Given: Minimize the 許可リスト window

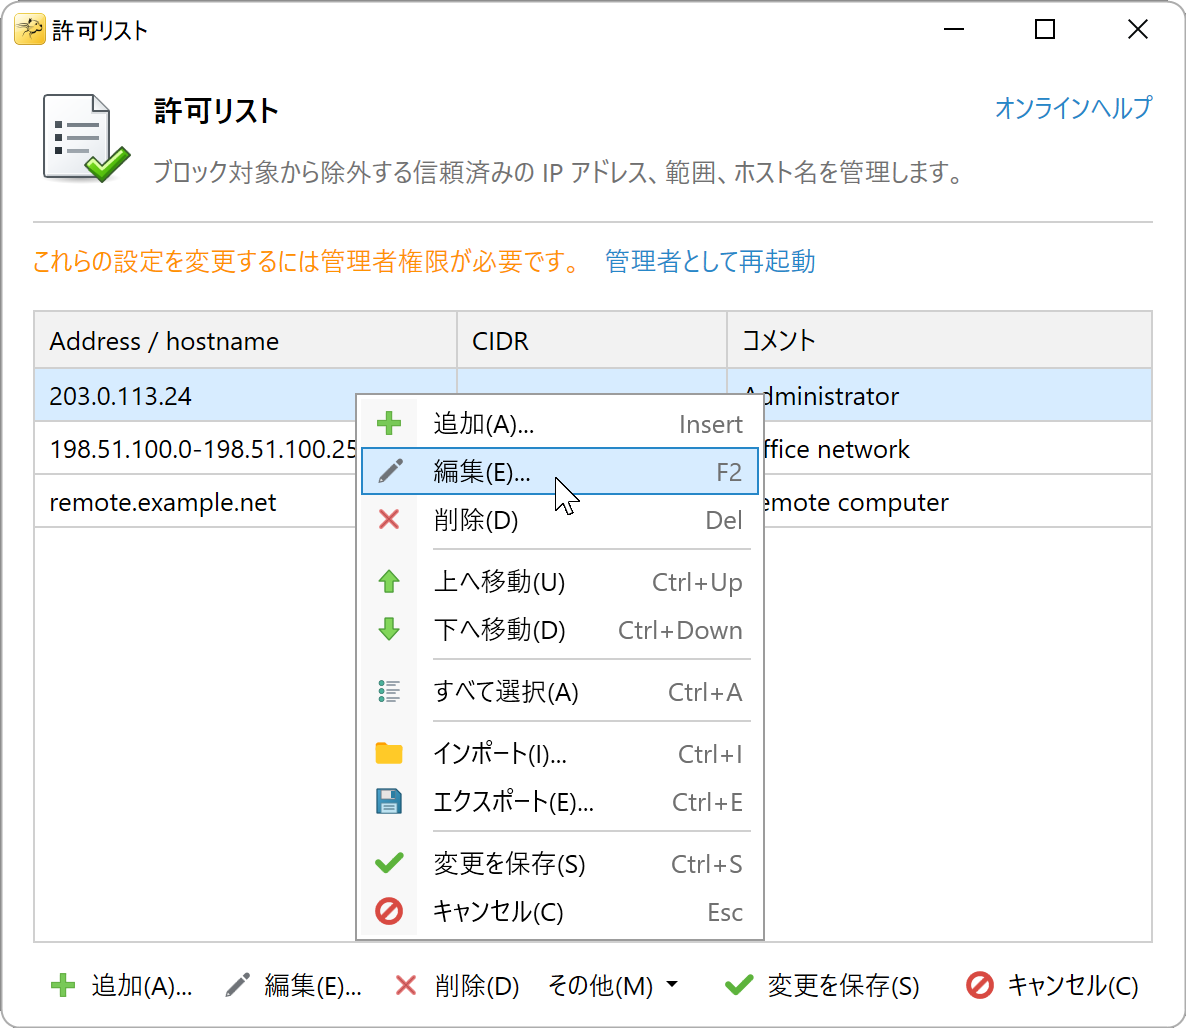Looking at the screenshot, I should (x=954, y=30).
